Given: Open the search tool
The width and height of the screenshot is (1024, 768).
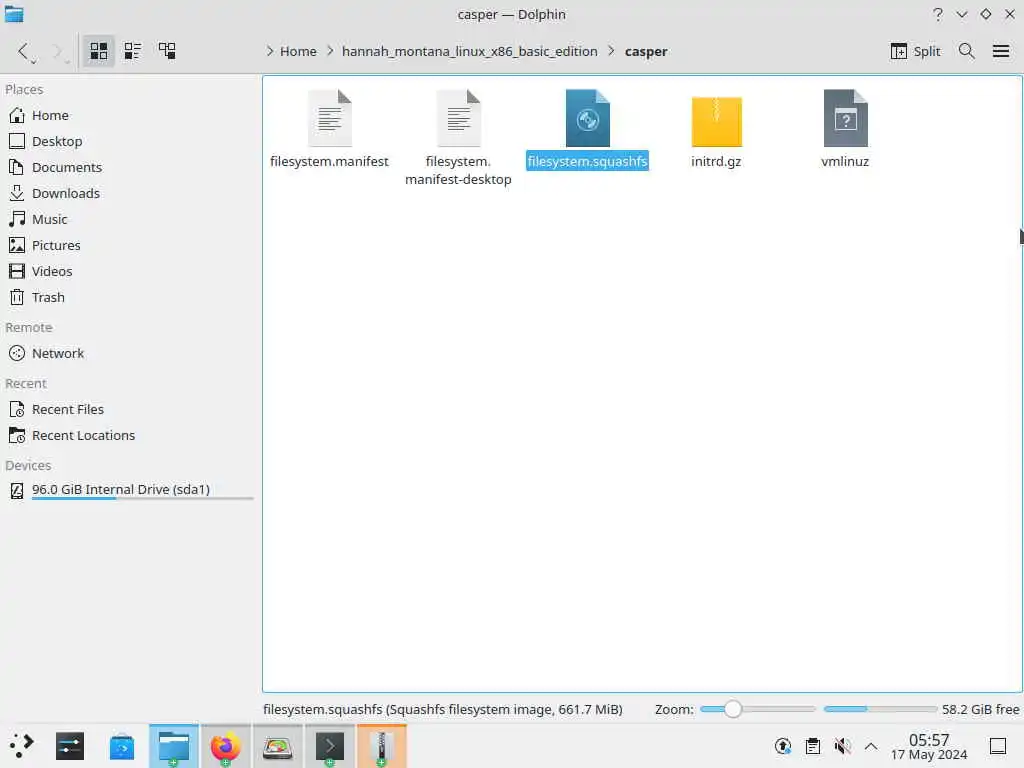Looking at the screenshot, I should 967,51.
